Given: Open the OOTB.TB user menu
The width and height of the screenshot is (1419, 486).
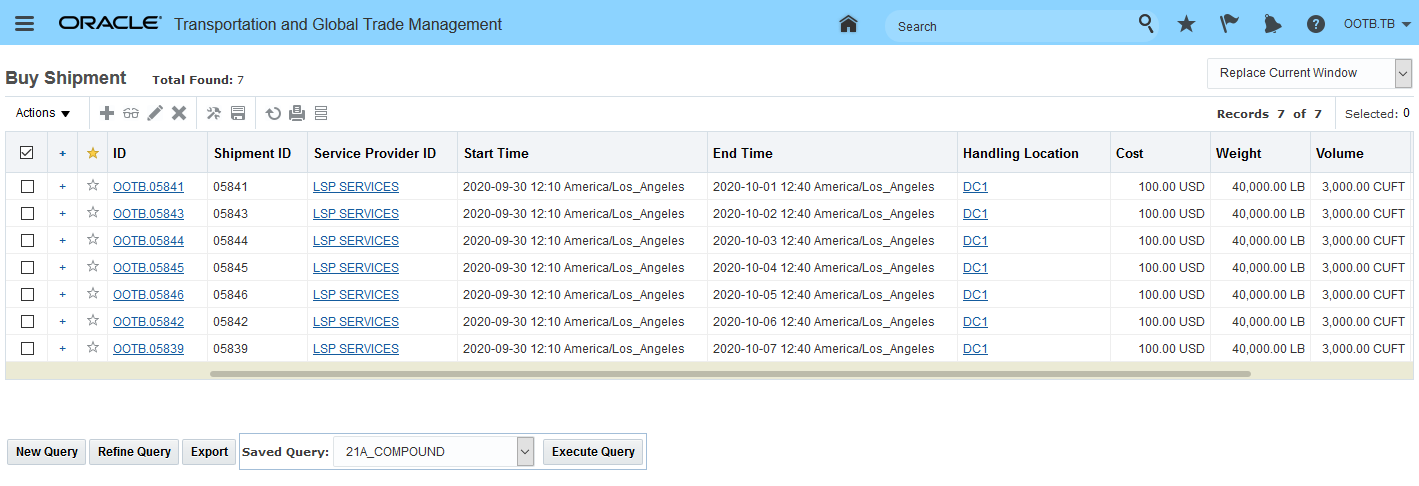Looking at the screenshot, I should (x=1377, y=24).
